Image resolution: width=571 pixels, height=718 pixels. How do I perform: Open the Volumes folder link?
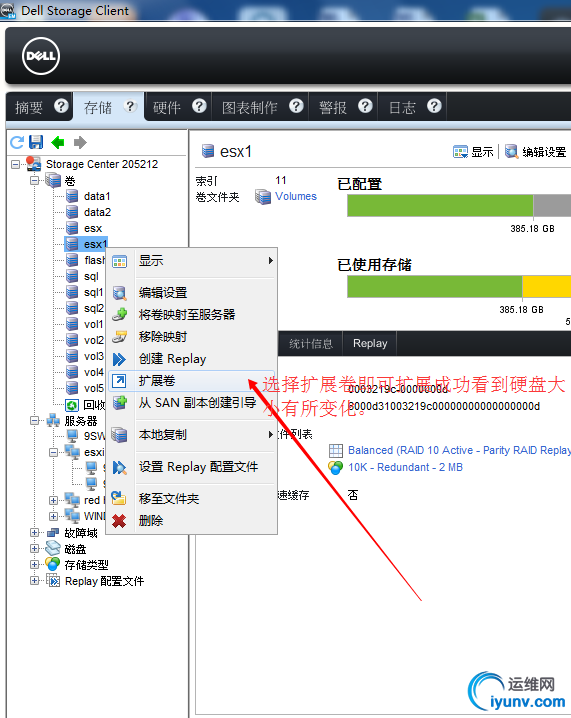296,196
